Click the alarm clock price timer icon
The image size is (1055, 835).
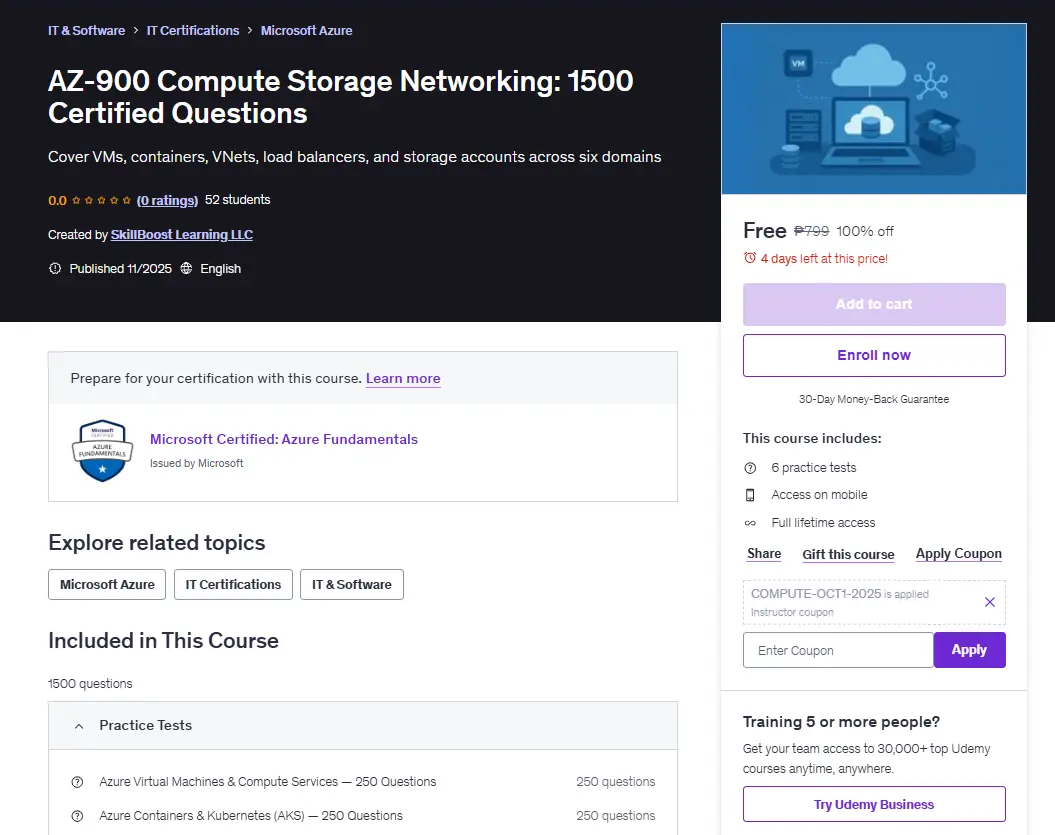point(750,258)
